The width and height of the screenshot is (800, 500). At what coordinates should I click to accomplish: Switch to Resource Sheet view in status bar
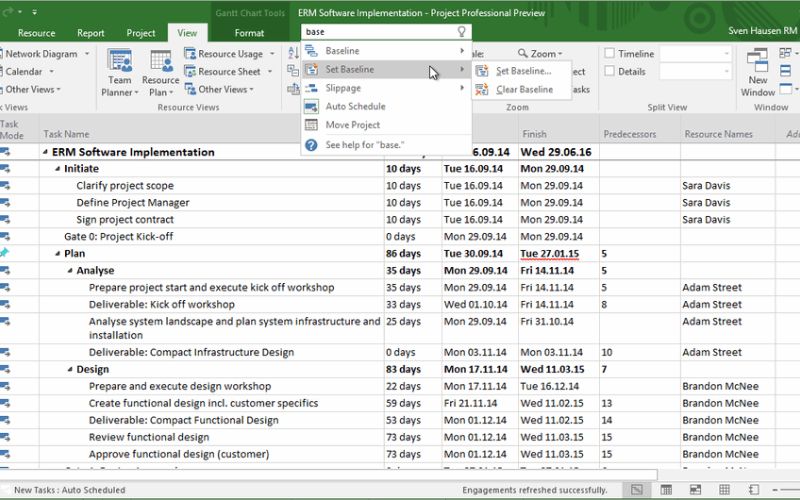click(724, 490)
